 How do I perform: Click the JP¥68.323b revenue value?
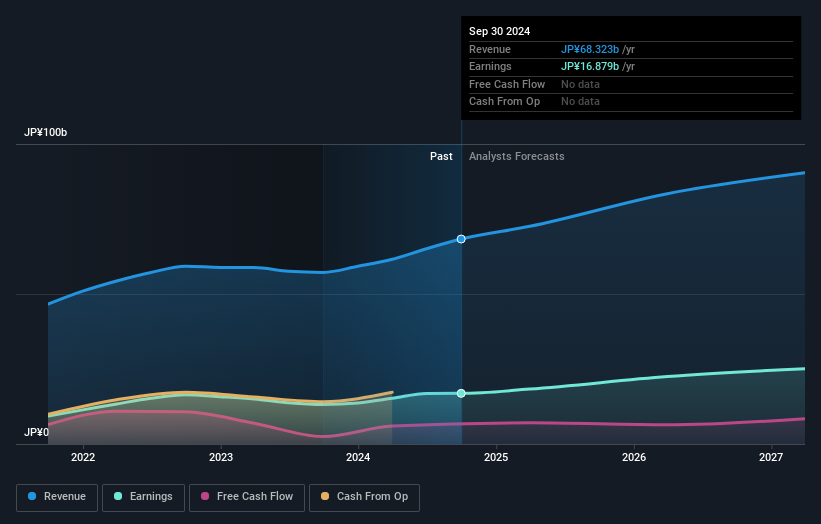(590, 49)
